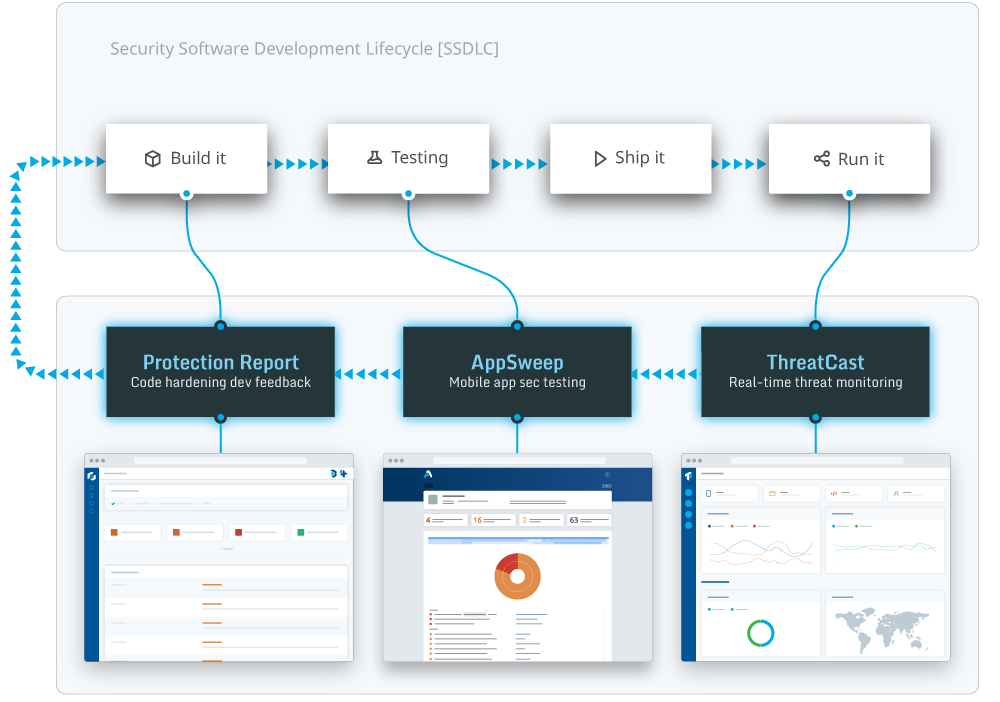Viewport: 1000px width, 702px height.
Task: Click the share nodes icon beside Run it
Action: coord(821,159)
